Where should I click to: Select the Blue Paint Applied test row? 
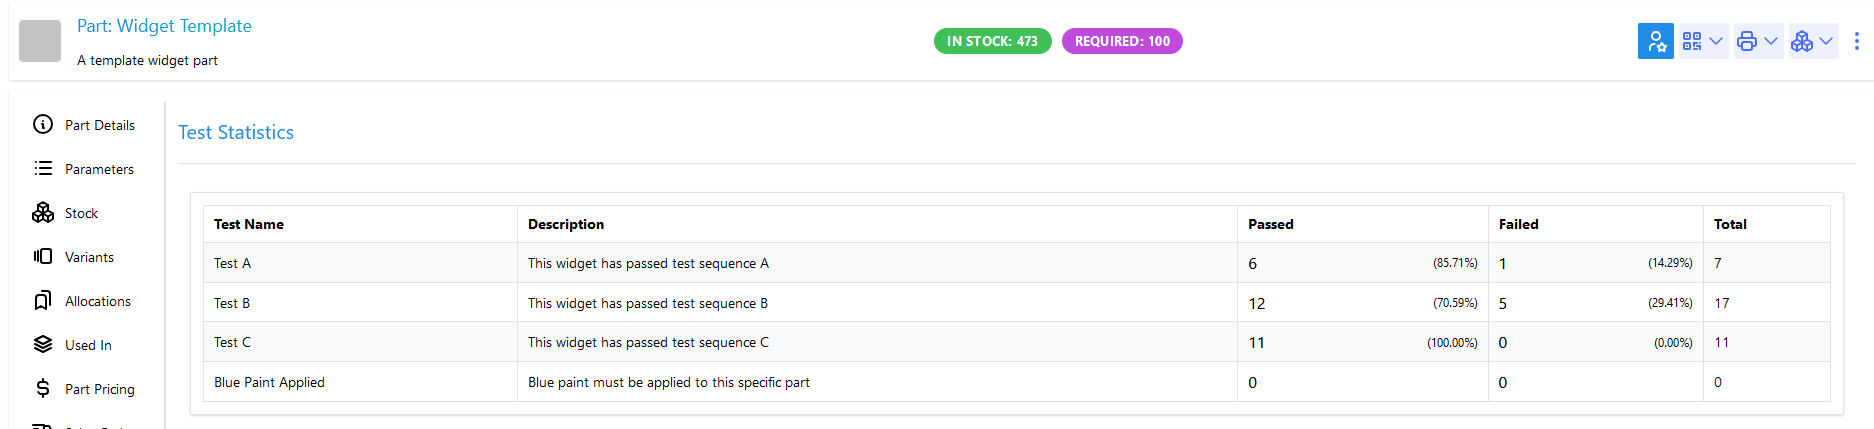[269, 382]
